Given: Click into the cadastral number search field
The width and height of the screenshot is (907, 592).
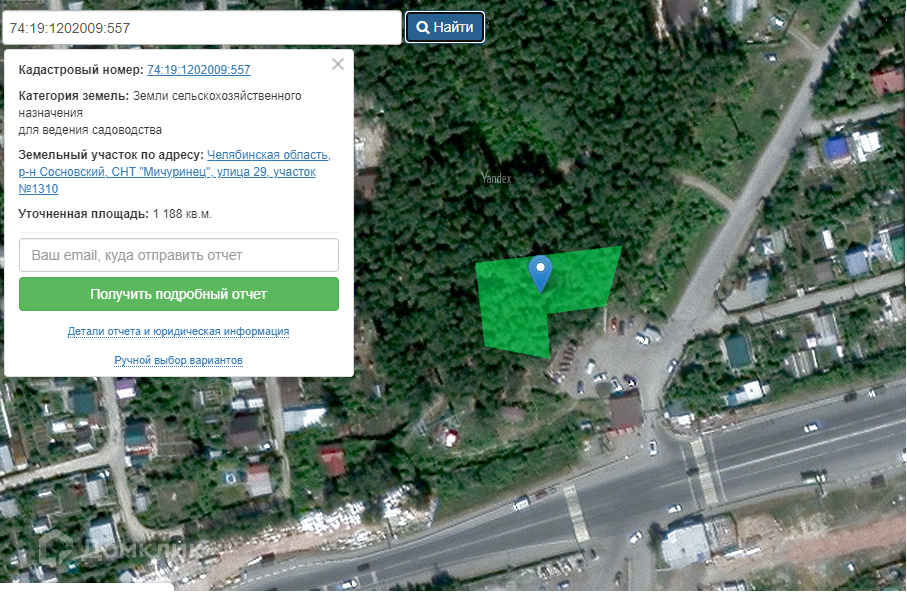Looking at the screenshot, I should (x=202, y=28).
